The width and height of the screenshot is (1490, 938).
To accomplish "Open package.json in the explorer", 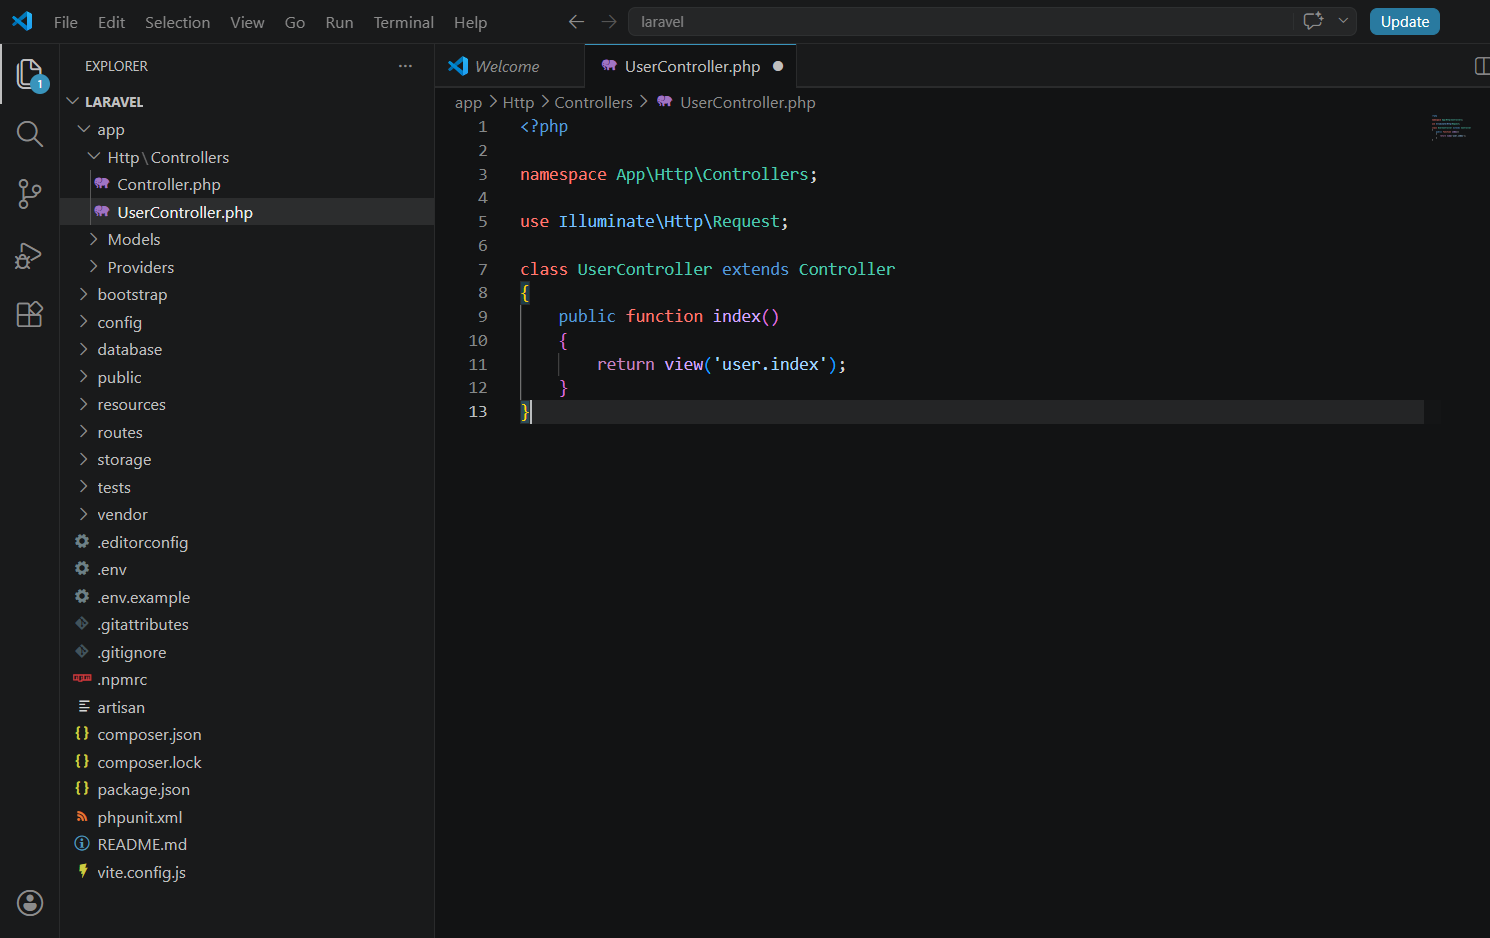I will (247, 789).
